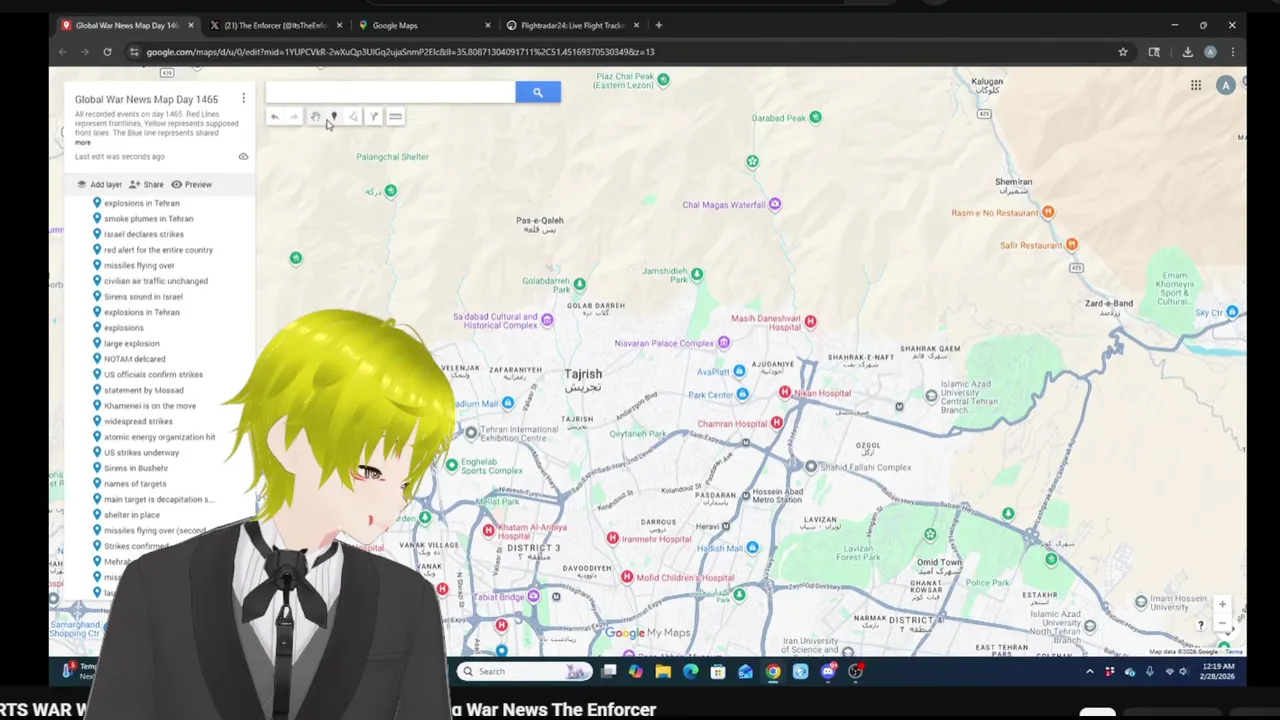
Task: Click the Rasm-e No Restaurant marker
Action: click(x=1048, y=212)
